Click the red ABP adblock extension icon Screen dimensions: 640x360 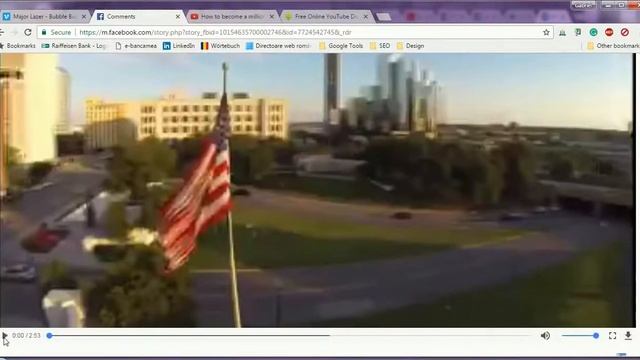609,32
